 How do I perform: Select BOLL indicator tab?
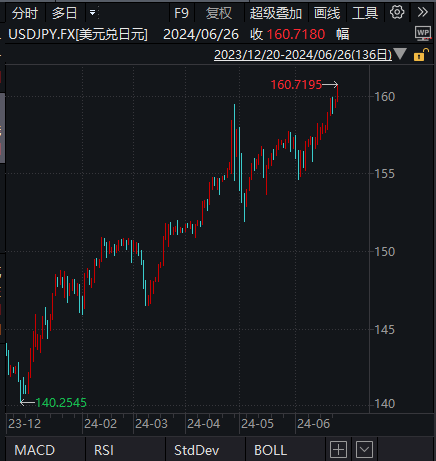(x=270, y=450)
